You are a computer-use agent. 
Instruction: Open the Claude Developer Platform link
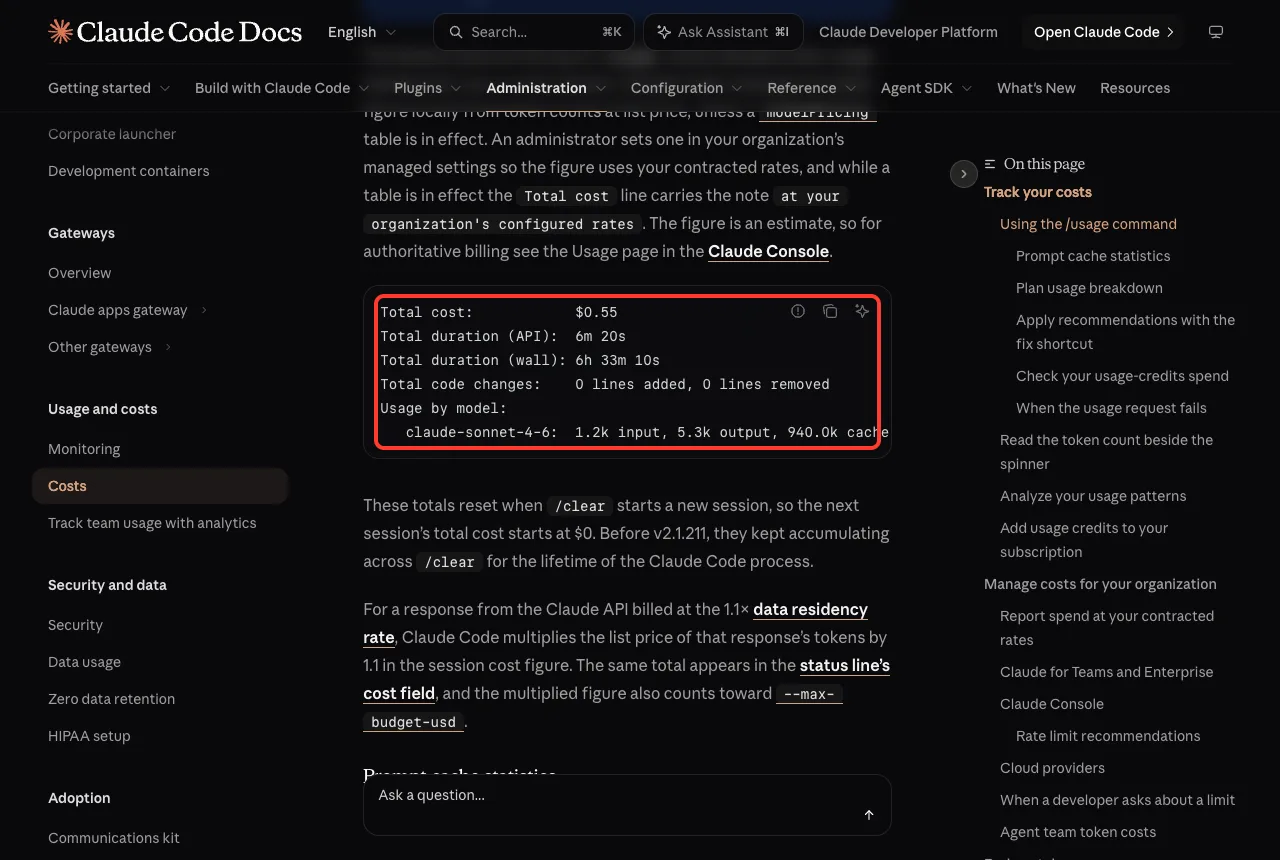click(908, 32)
